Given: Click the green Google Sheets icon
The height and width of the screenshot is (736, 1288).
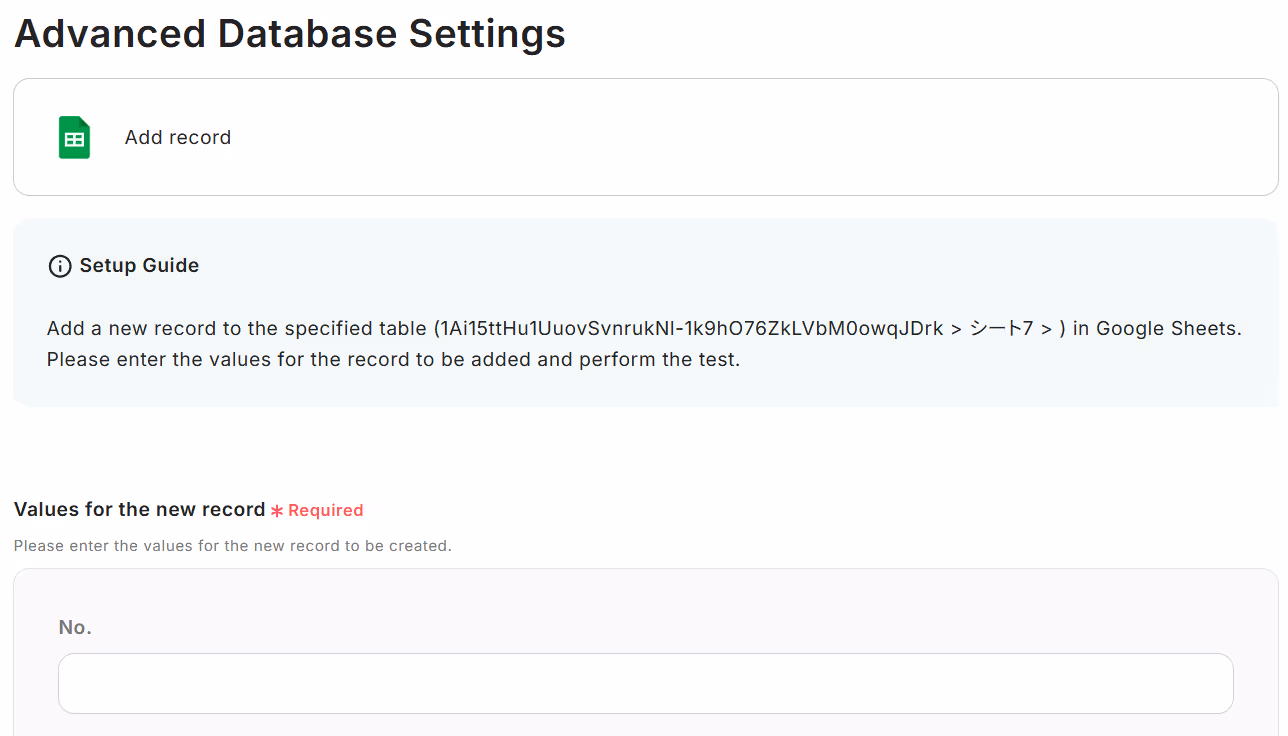Looking at the screenshot, I should point(74,138).
